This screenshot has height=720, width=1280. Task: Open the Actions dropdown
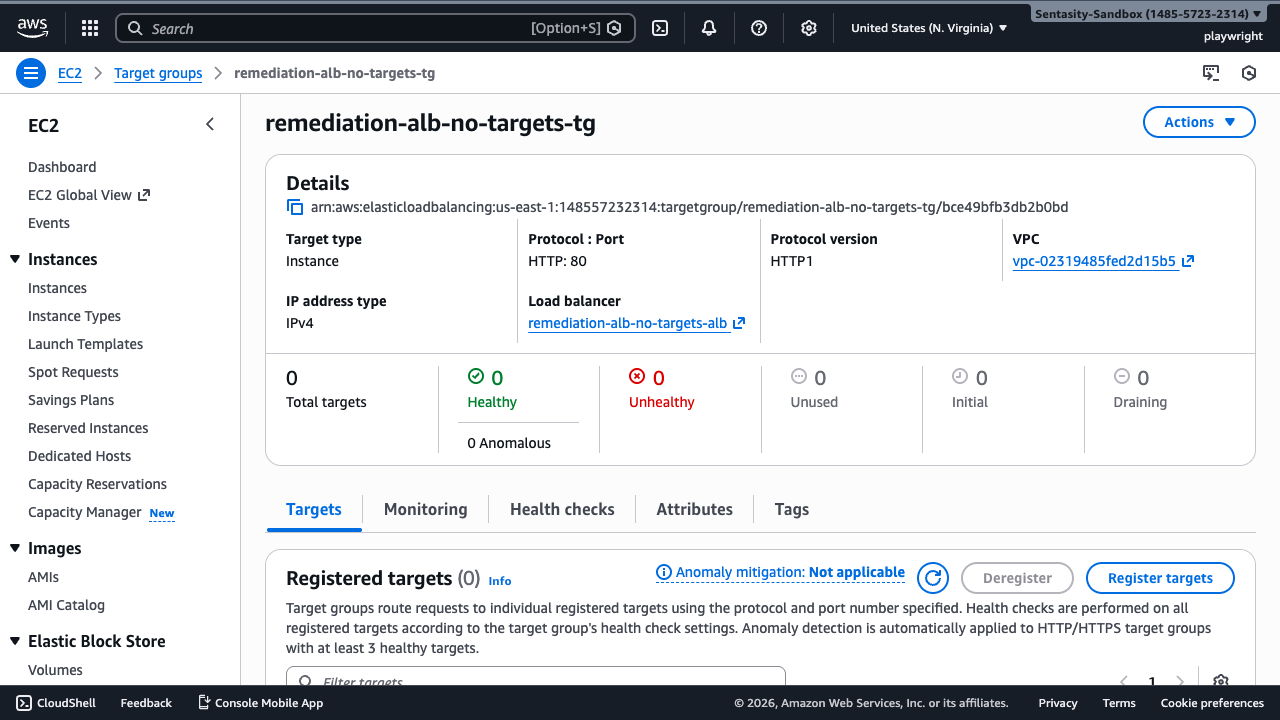click(x=1199, y=122)
